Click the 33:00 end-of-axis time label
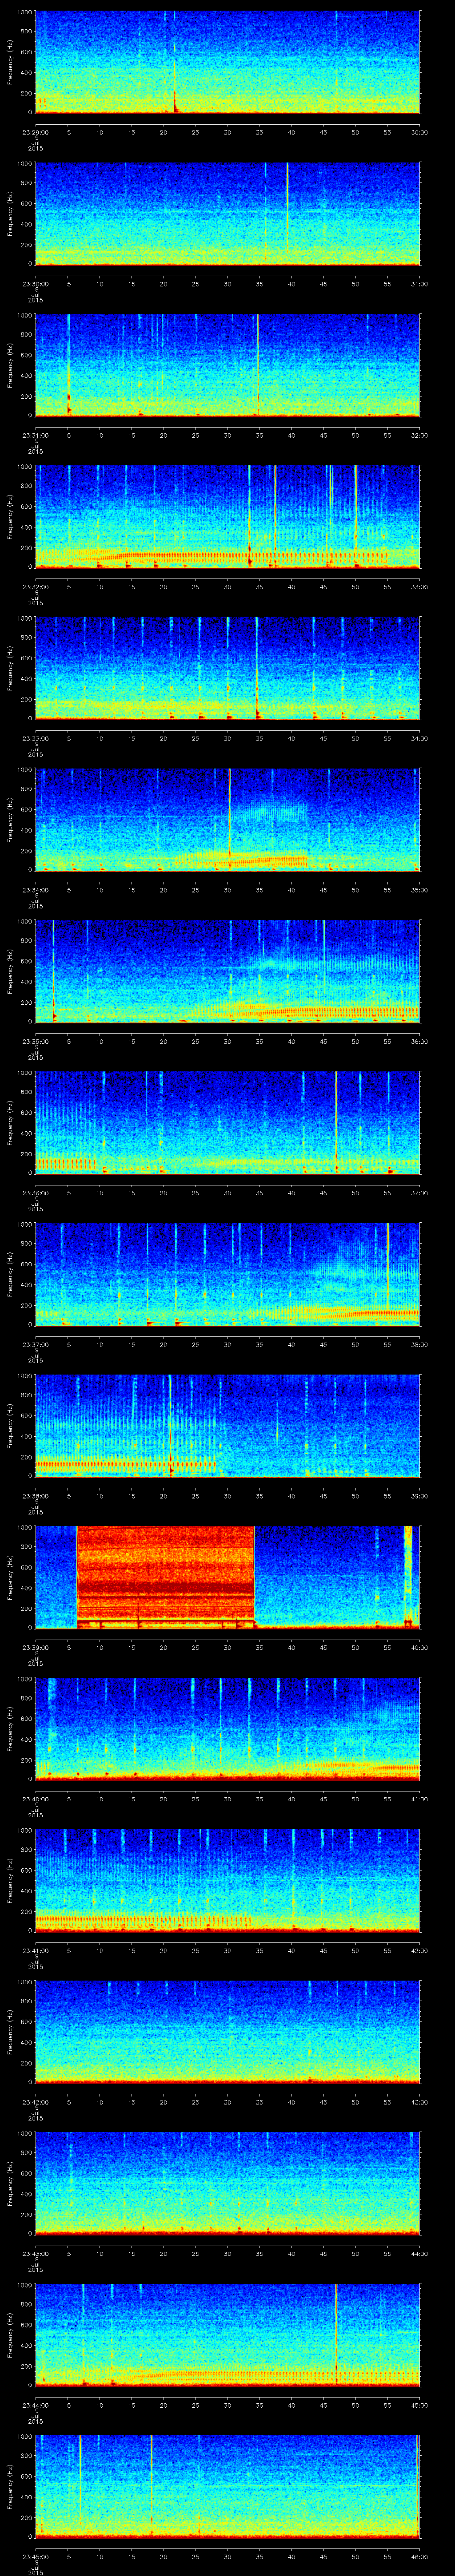 coord(419,587)
